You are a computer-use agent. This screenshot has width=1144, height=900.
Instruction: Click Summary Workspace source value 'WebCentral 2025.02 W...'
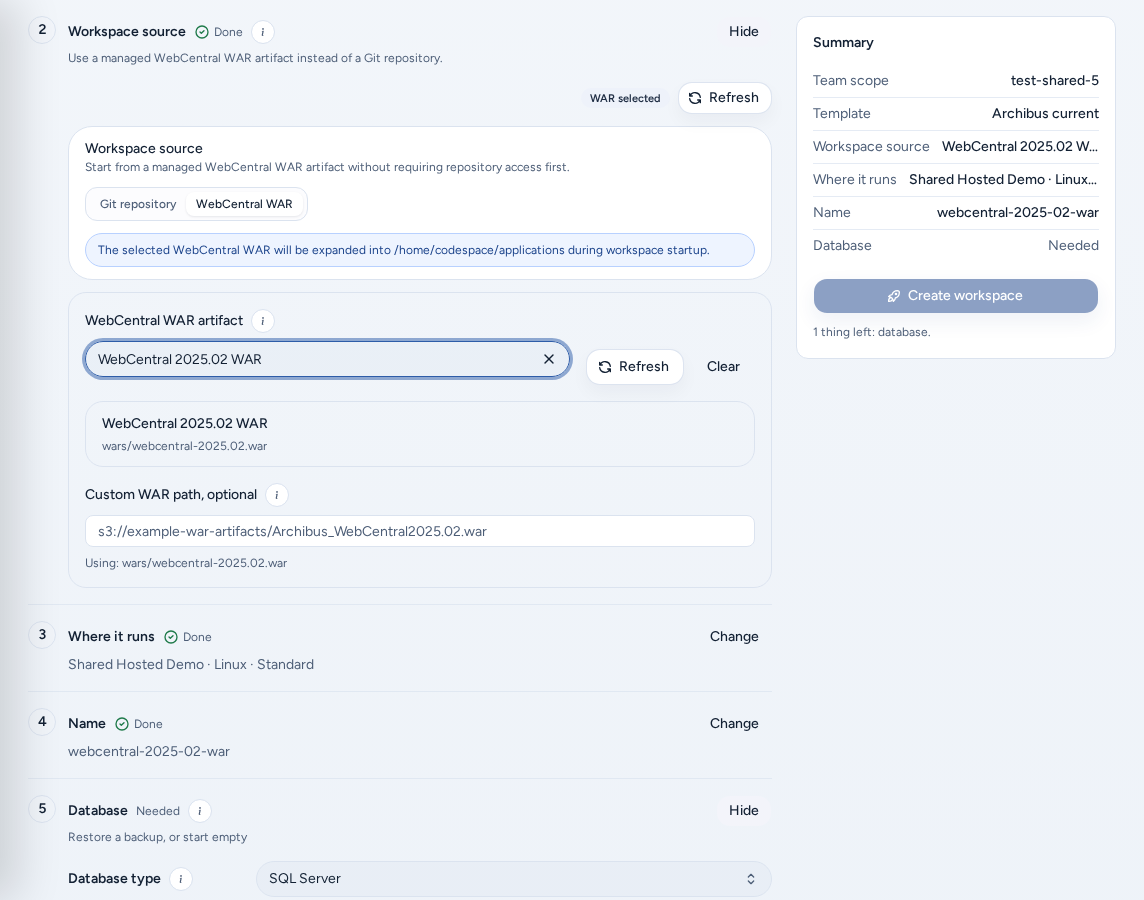(x=1020, y=146)
